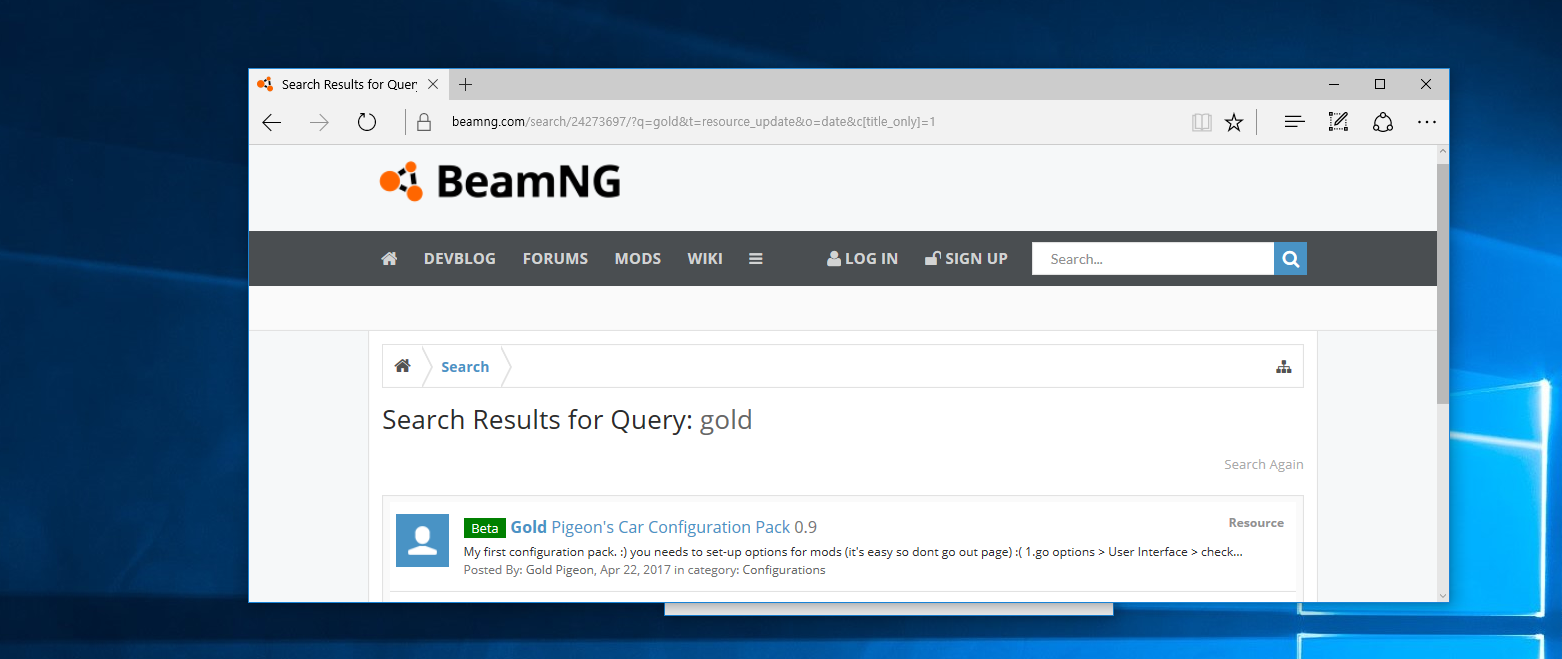The image size is (1562, 659).
Task: Click the Gold Pigeon author link
Action: [x=559, y=570]
